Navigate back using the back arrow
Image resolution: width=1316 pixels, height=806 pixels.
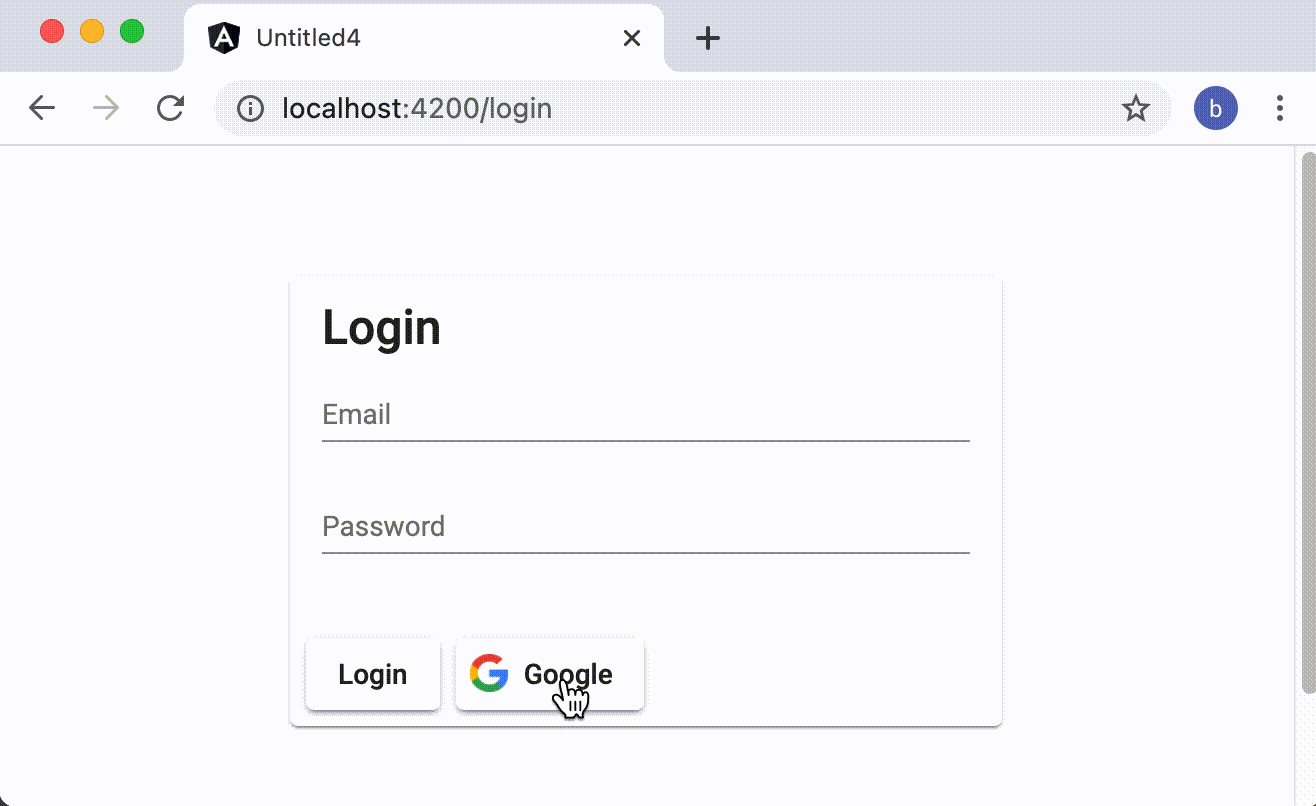[x=41, y=107]
